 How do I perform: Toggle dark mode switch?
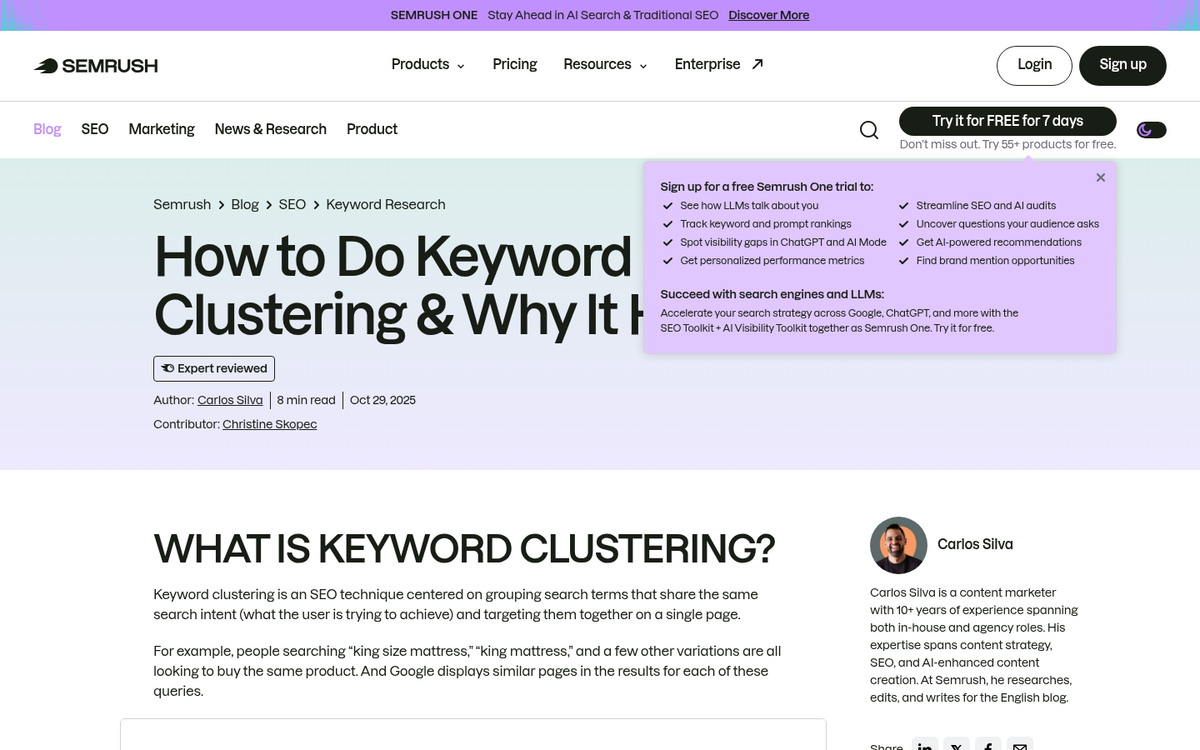pyautogui.click(x=1151, y=130)
